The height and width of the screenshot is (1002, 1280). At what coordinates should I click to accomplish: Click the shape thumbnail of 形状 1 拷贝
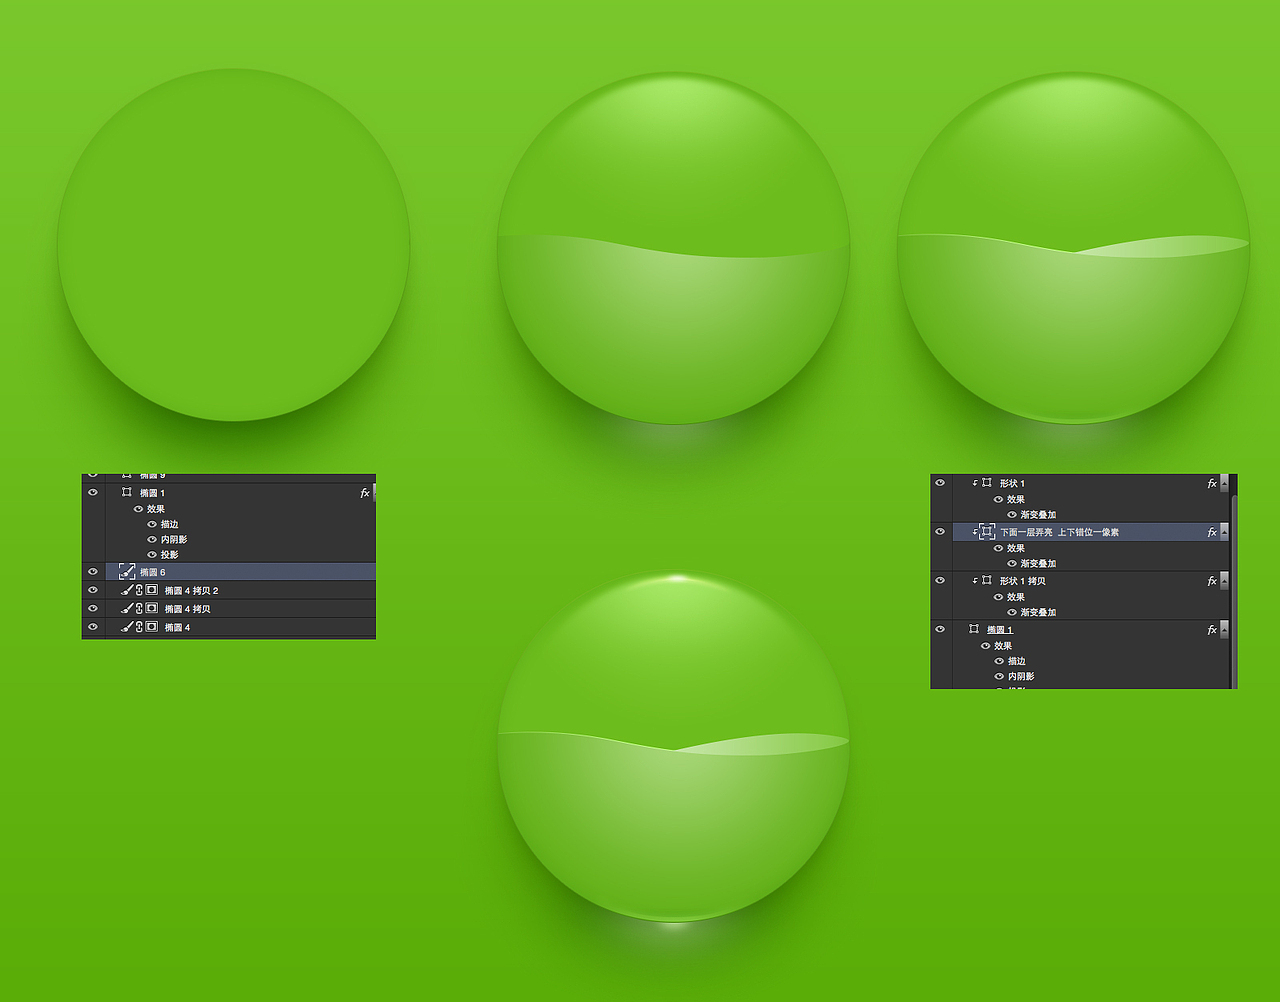tap(987, 580)
